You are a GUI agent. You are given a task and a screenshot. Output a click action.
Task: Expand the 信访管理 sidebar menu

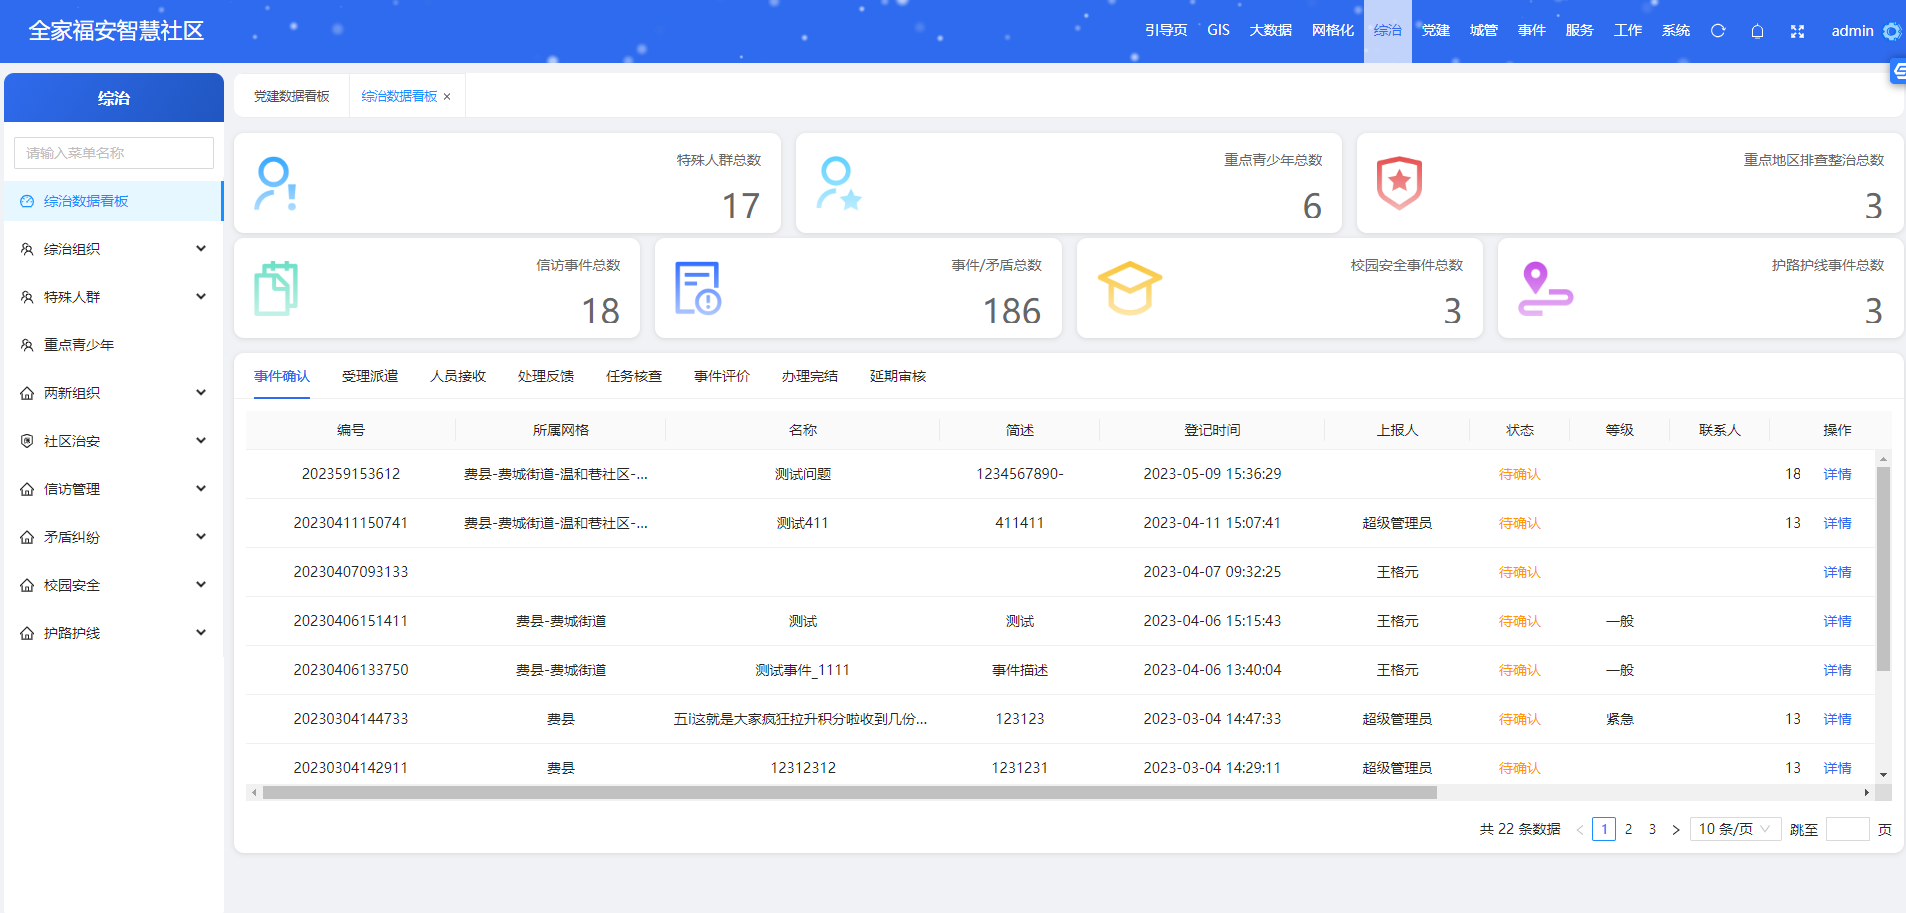coord(113,489)
